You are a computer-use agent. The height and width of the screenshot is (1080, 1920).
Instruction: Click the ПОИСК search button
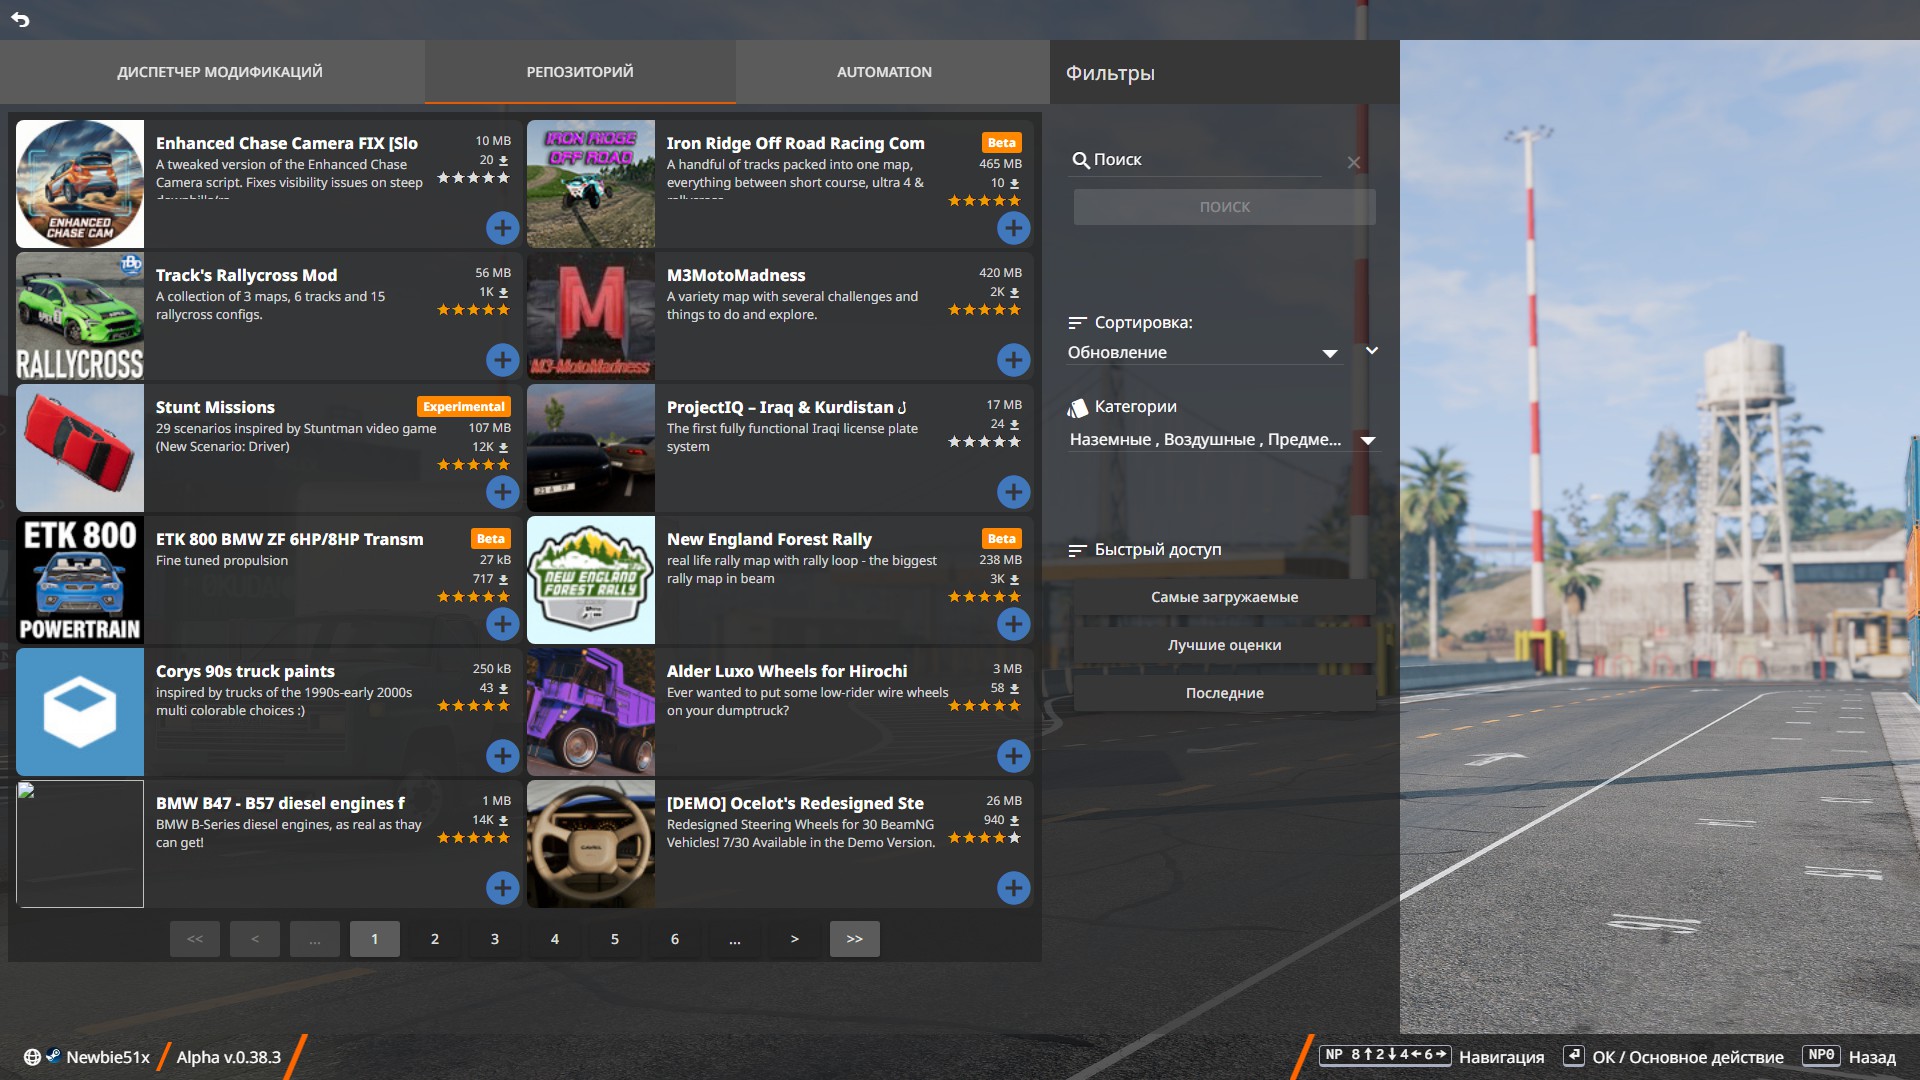(x=1225, y=207)
